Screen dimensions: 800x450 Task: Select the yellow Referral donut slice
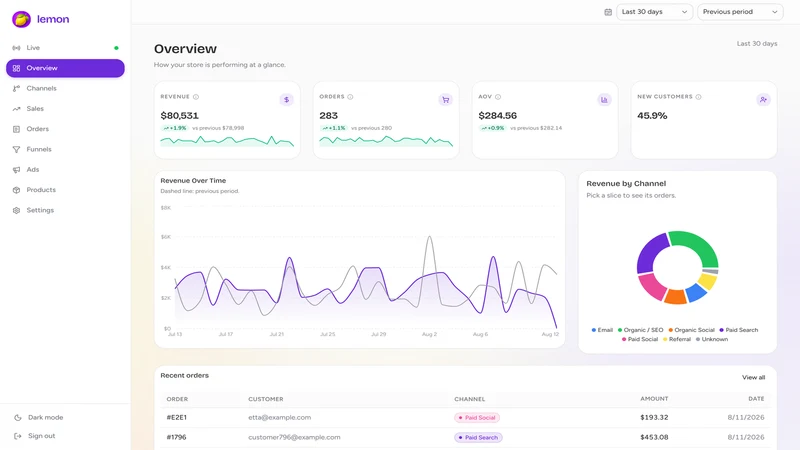click(708, 281)
